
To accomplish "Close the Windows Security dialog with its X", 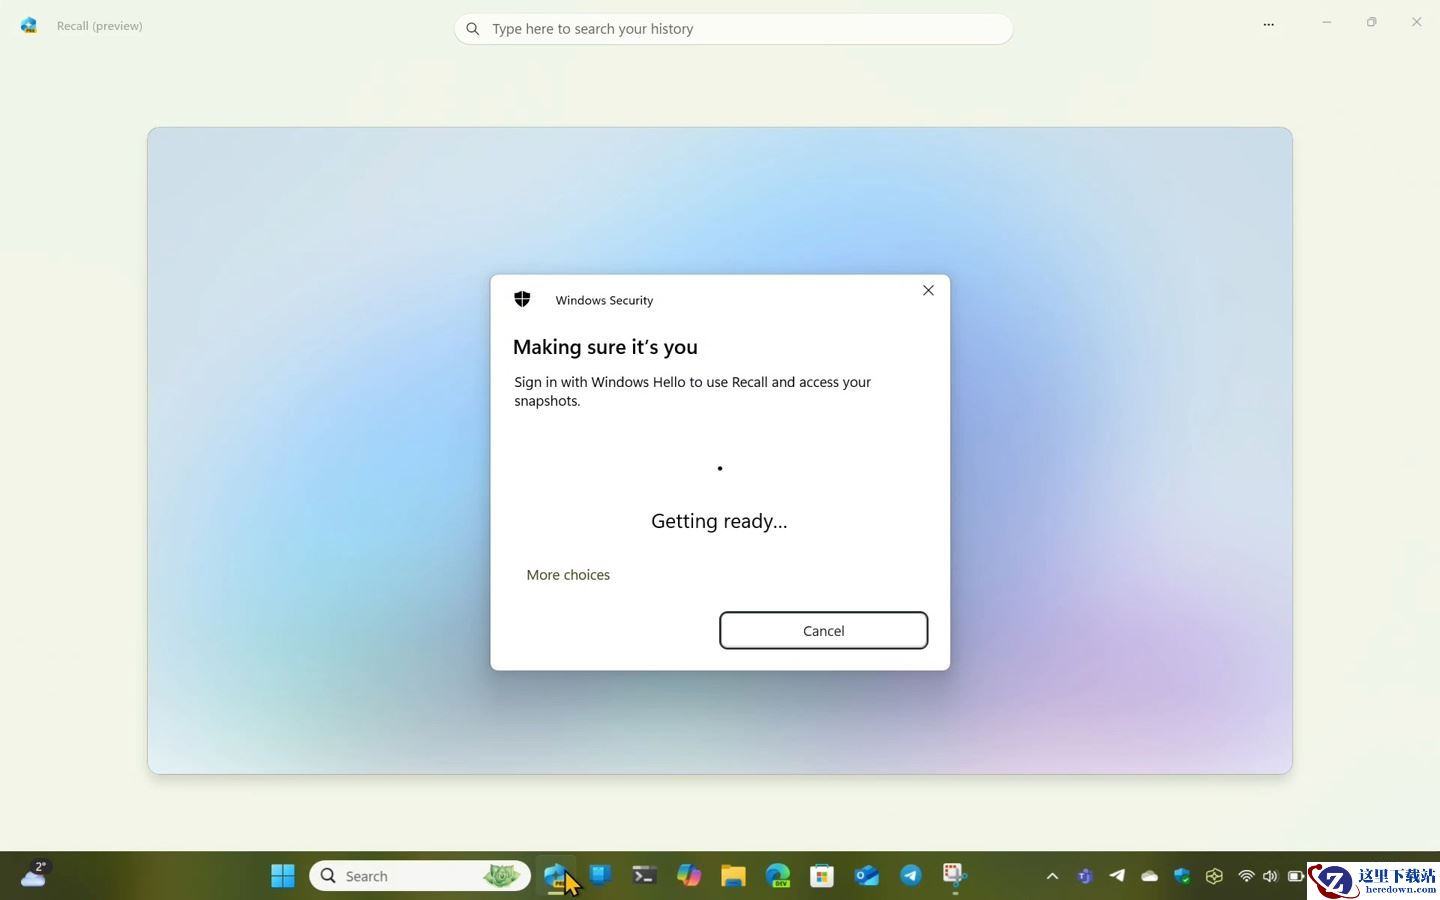I will 928,290.
